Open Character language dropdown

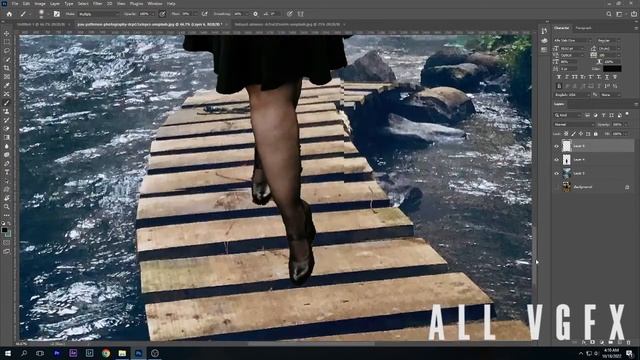(572, 95)
